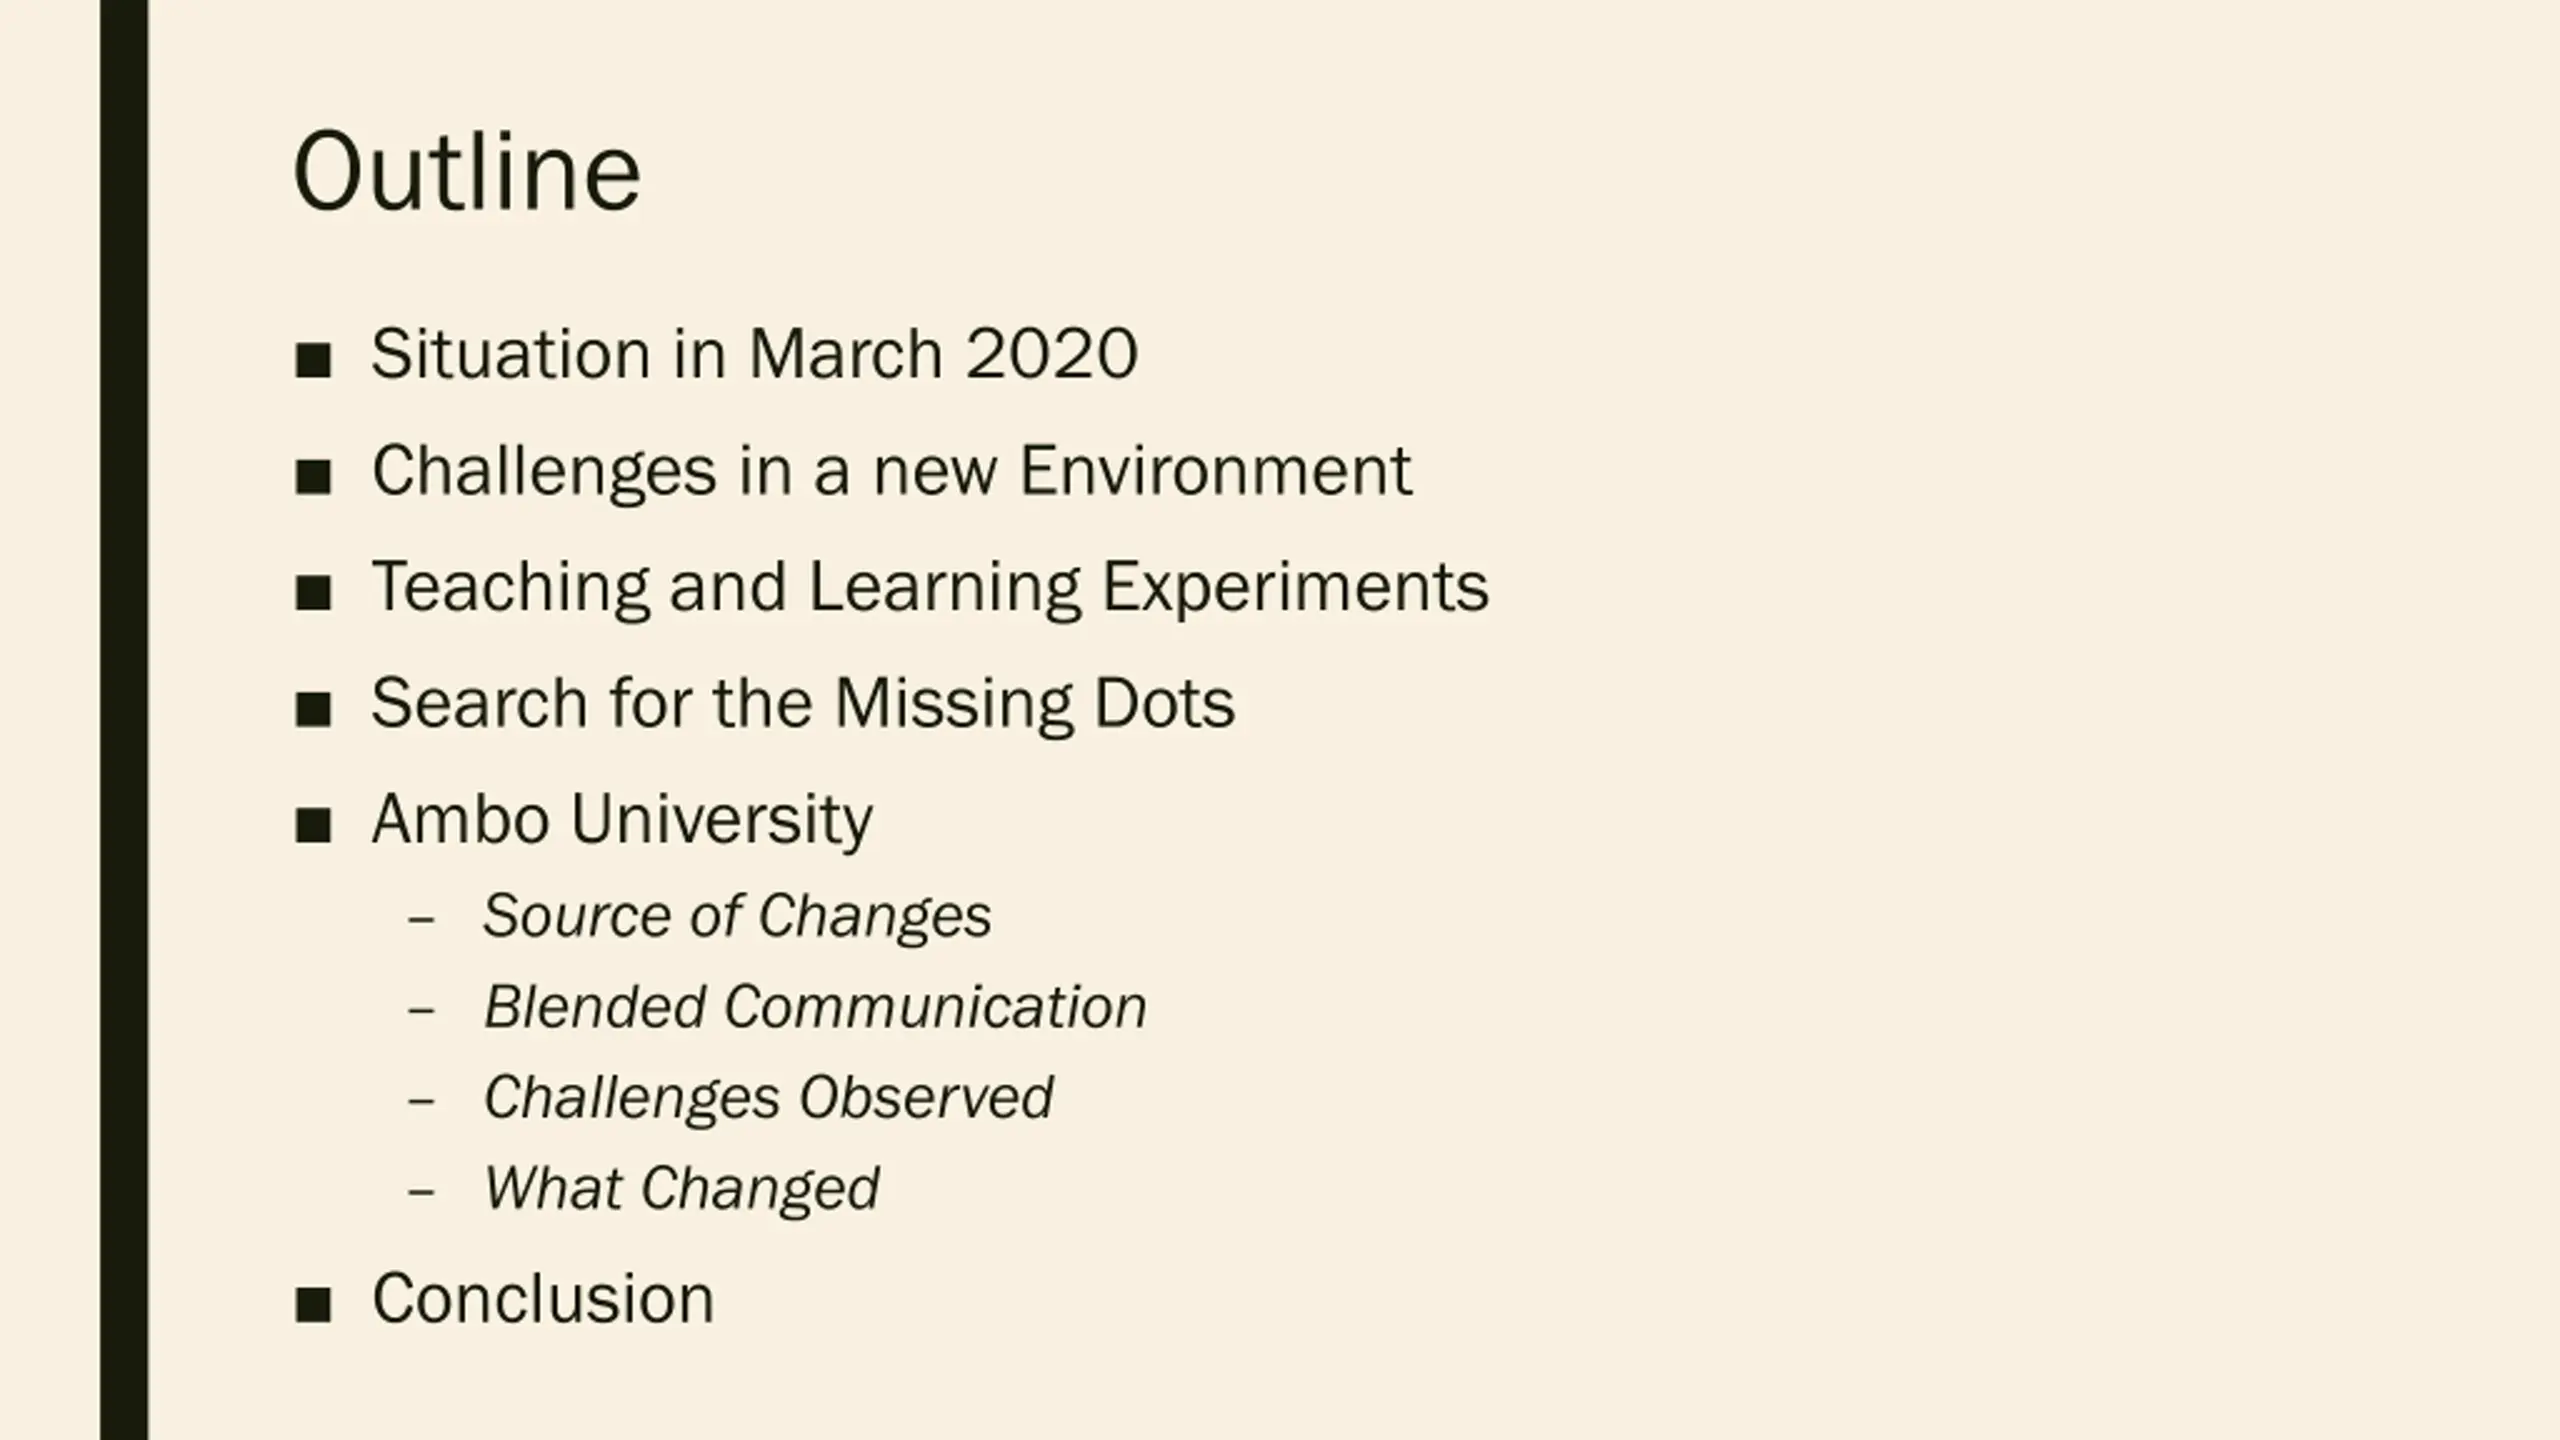Select the Ambo University bullet text

(622, 820)
